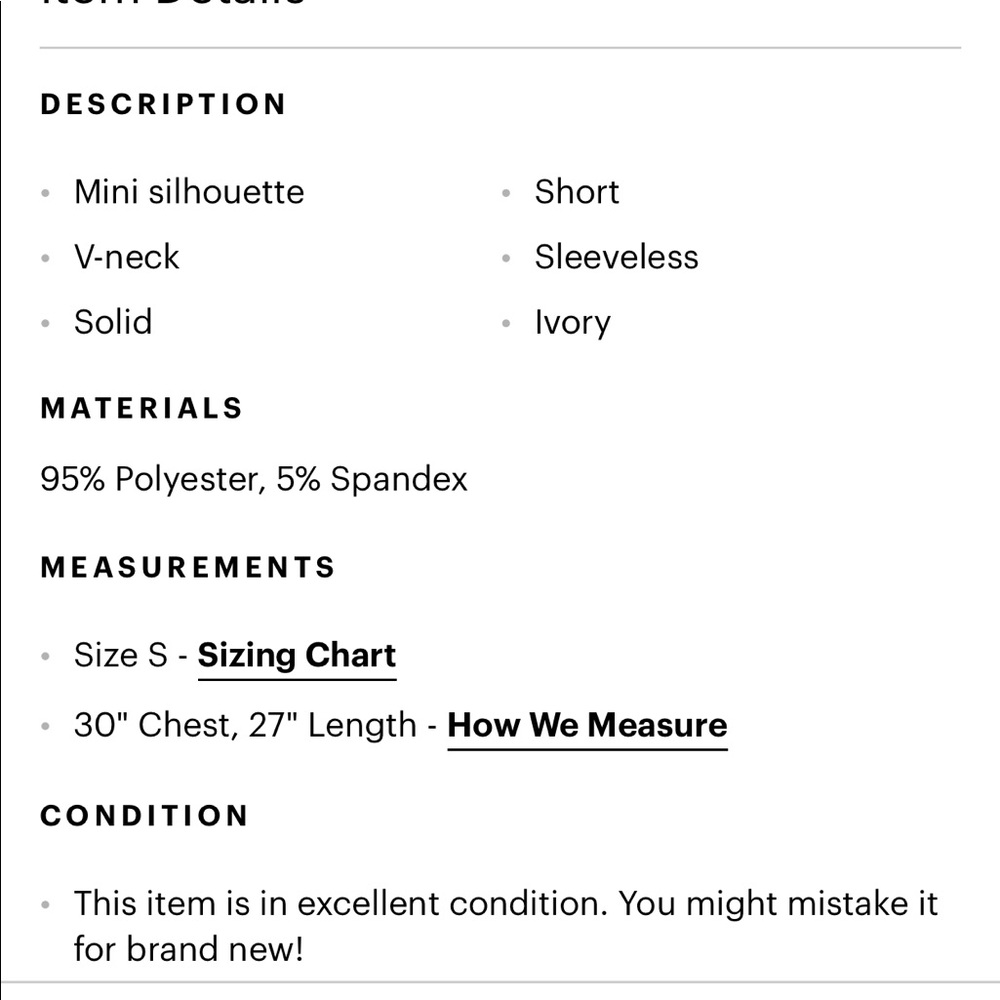Click the partially visible Item Details title

(172, 5)
